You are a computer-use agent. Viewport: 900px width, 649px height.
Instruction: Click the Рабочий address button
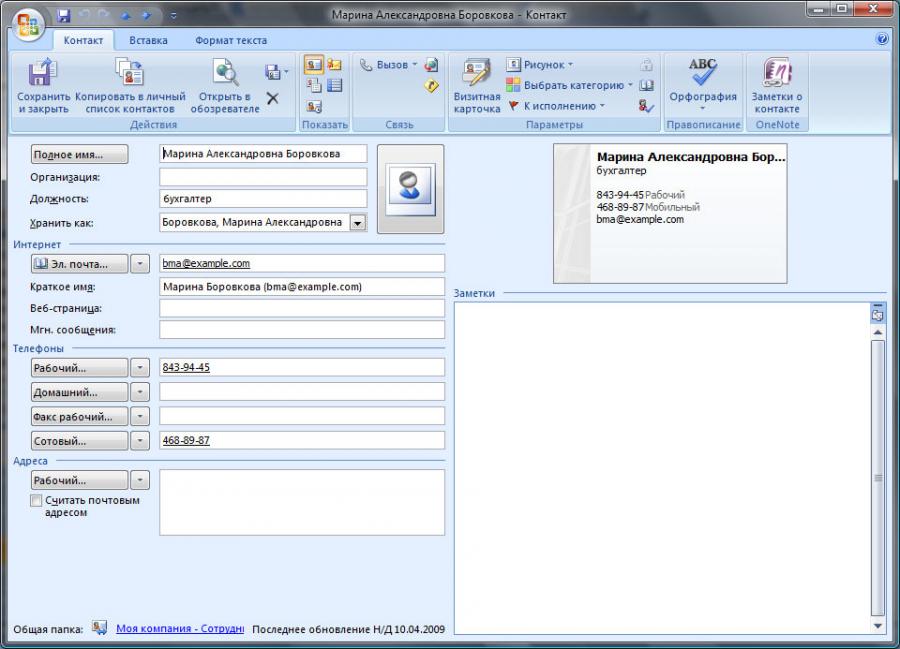click(79, 480)
